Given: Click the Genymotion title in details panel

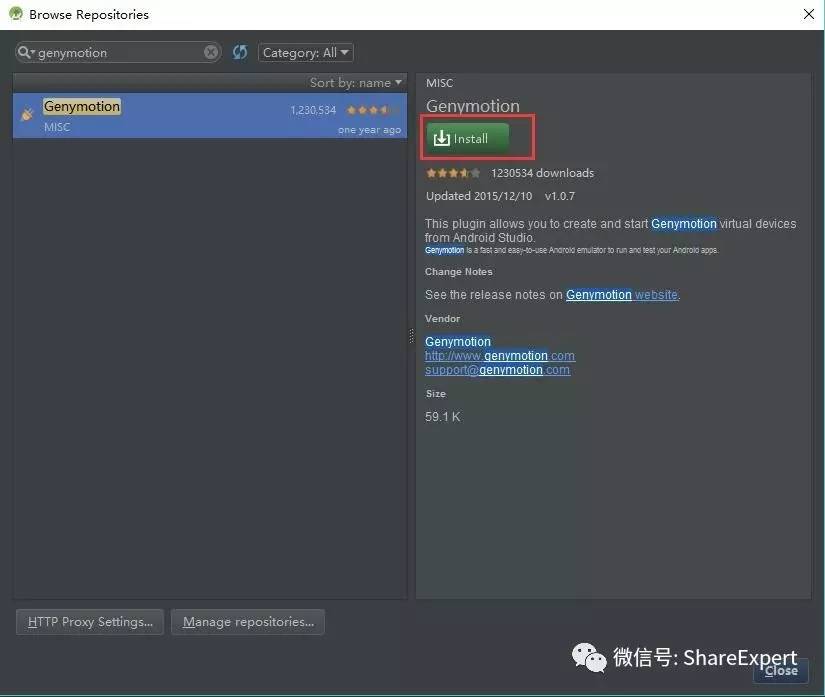Looking at the screenshot, I should [x=472, y=106].
